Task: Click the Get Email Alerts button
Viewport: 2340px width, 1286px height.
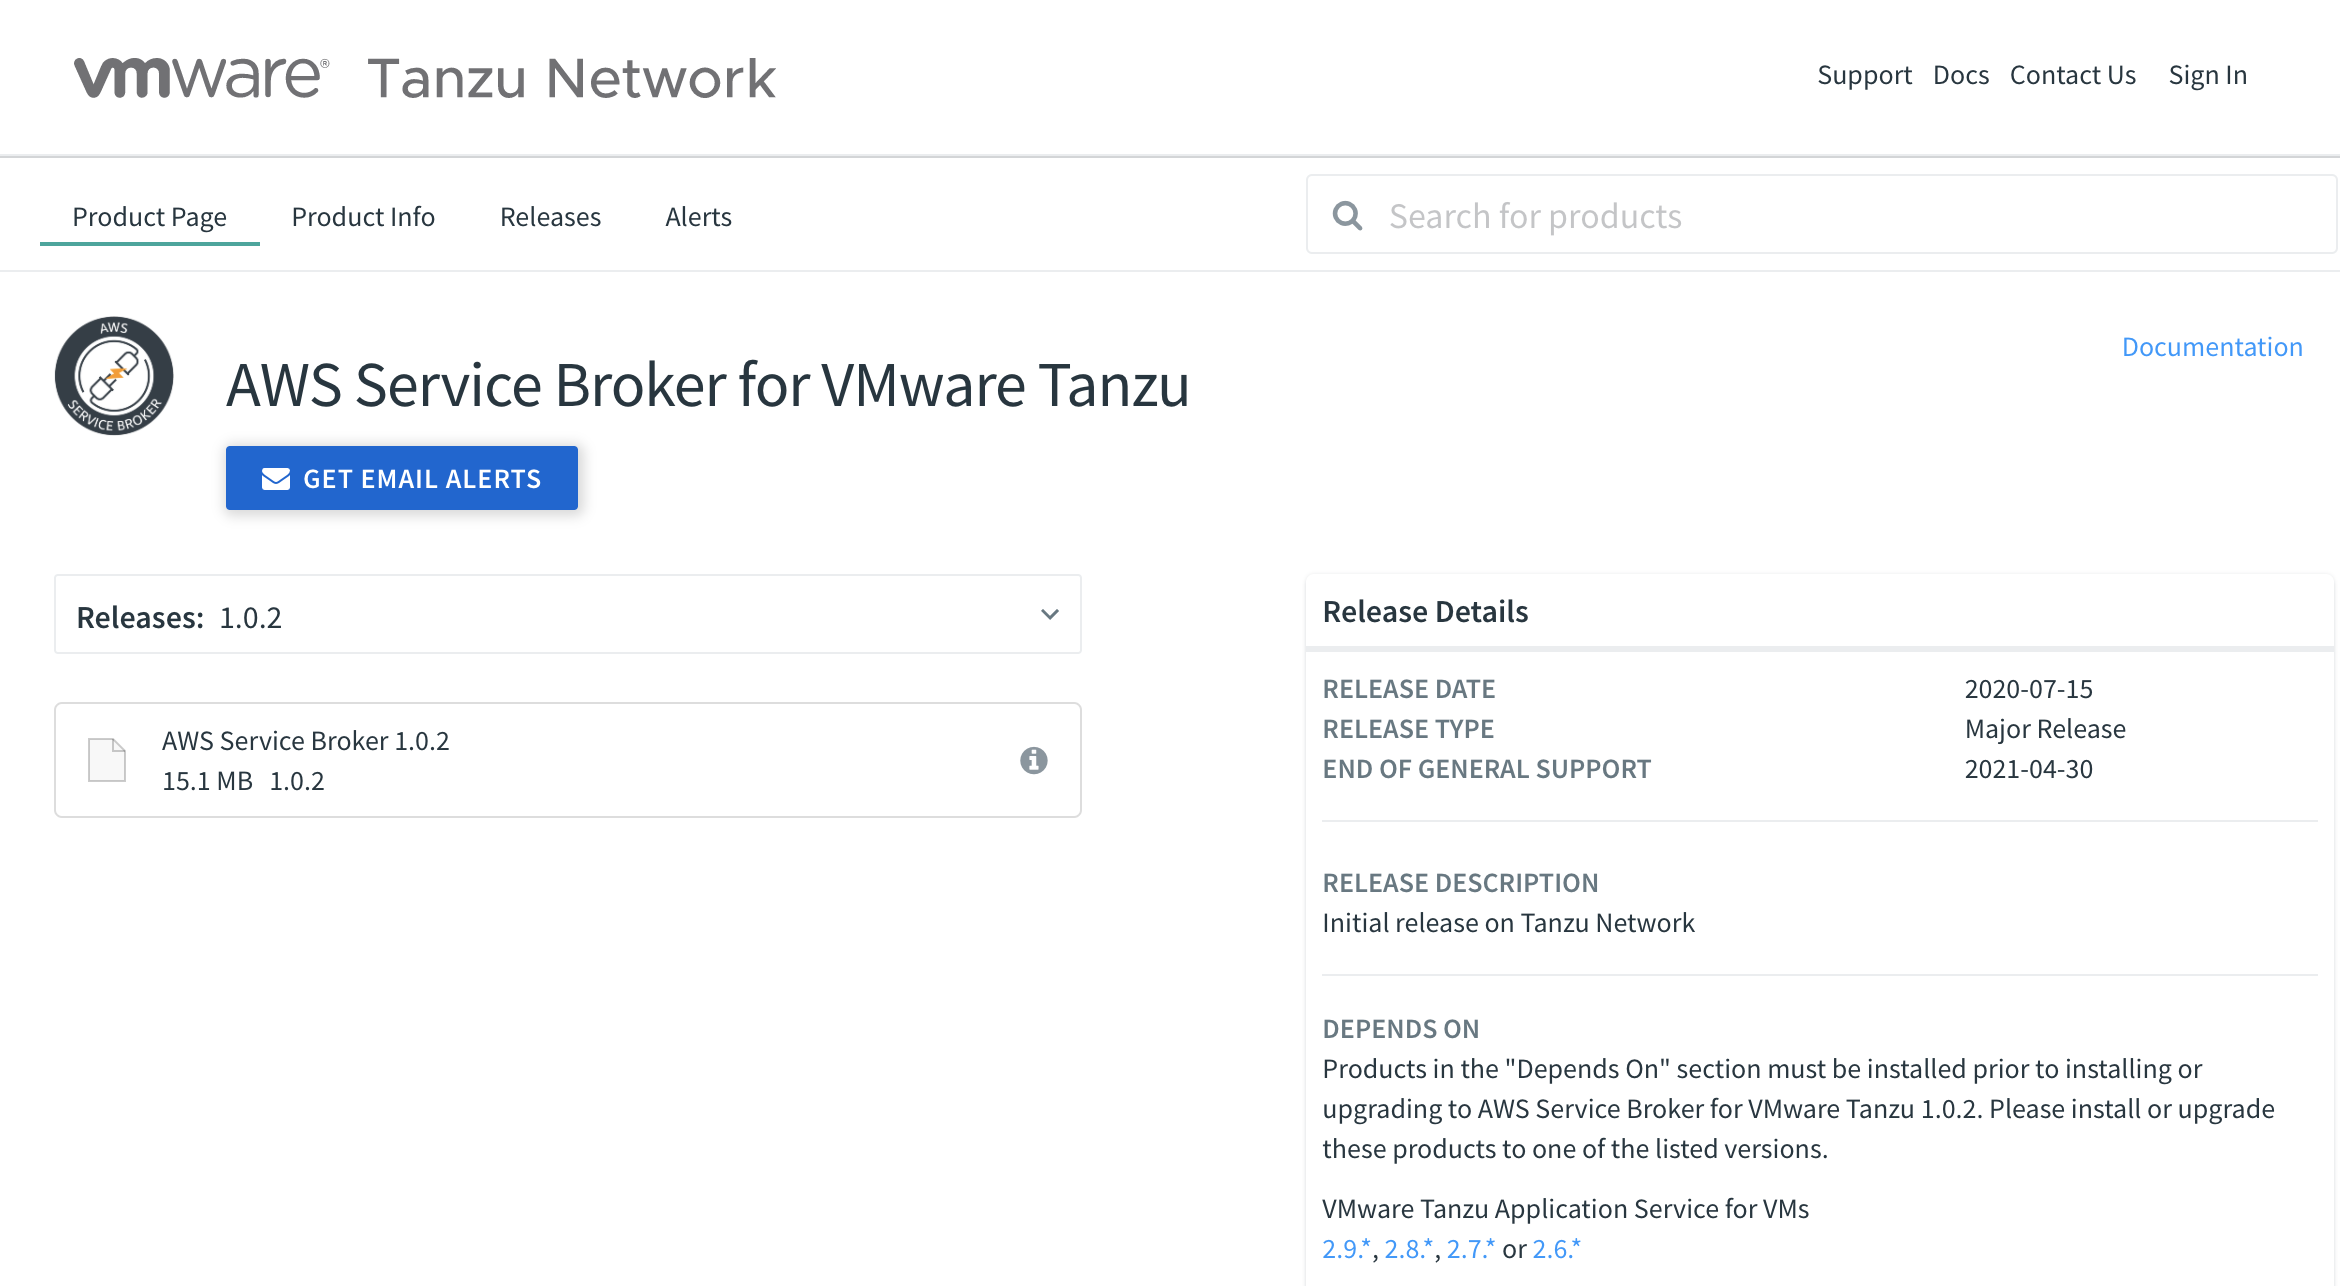Action: click(401, 478)
